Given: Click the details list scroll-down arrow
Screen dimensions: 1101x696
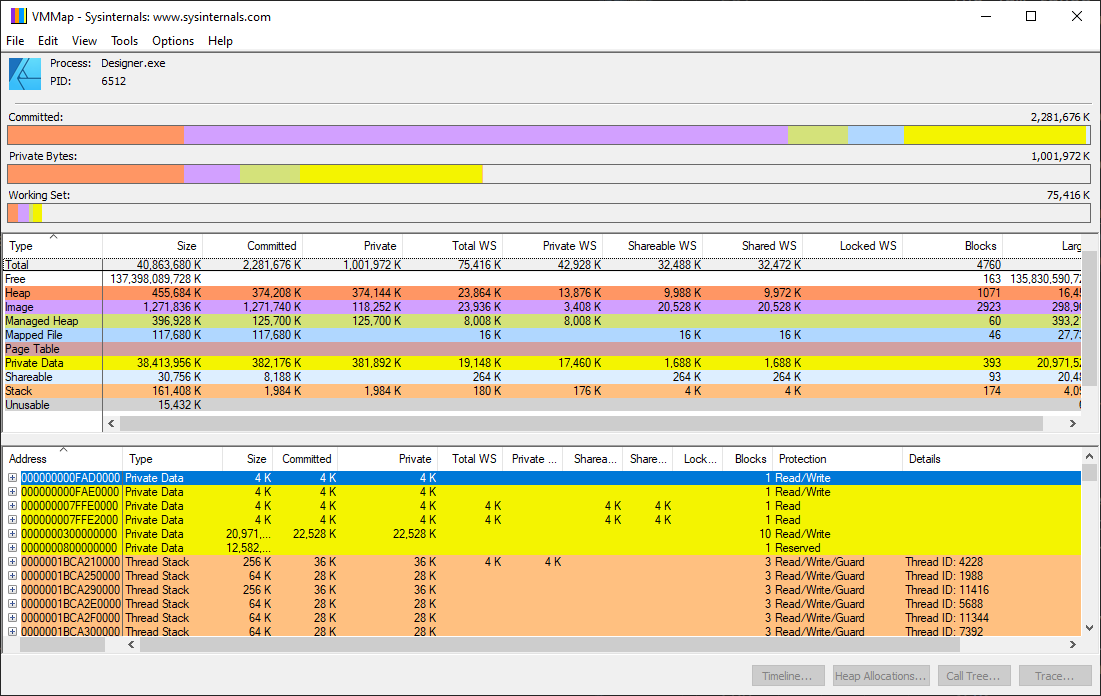Looking at the screenshot, I should point(1089,627).
